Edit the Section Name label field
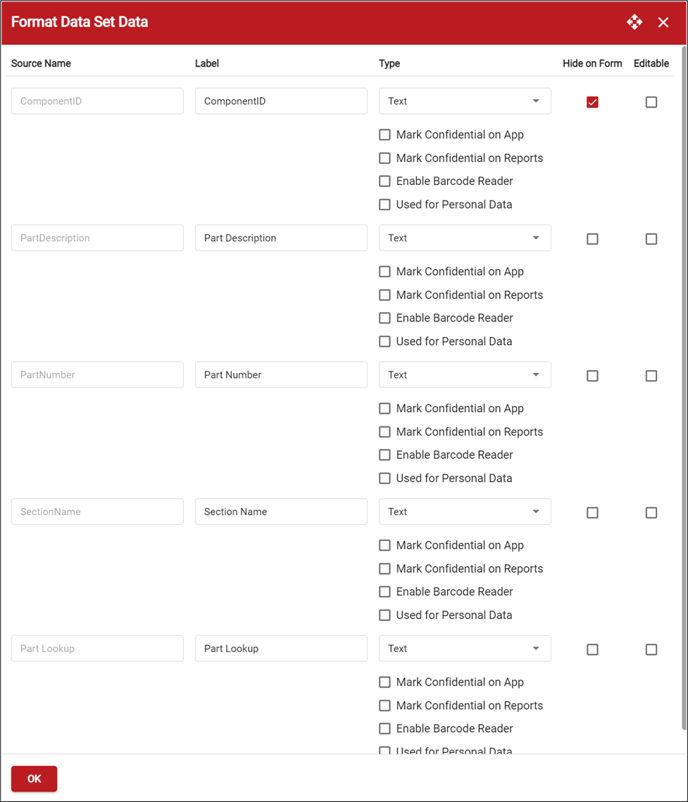 [x=281, y=511]
